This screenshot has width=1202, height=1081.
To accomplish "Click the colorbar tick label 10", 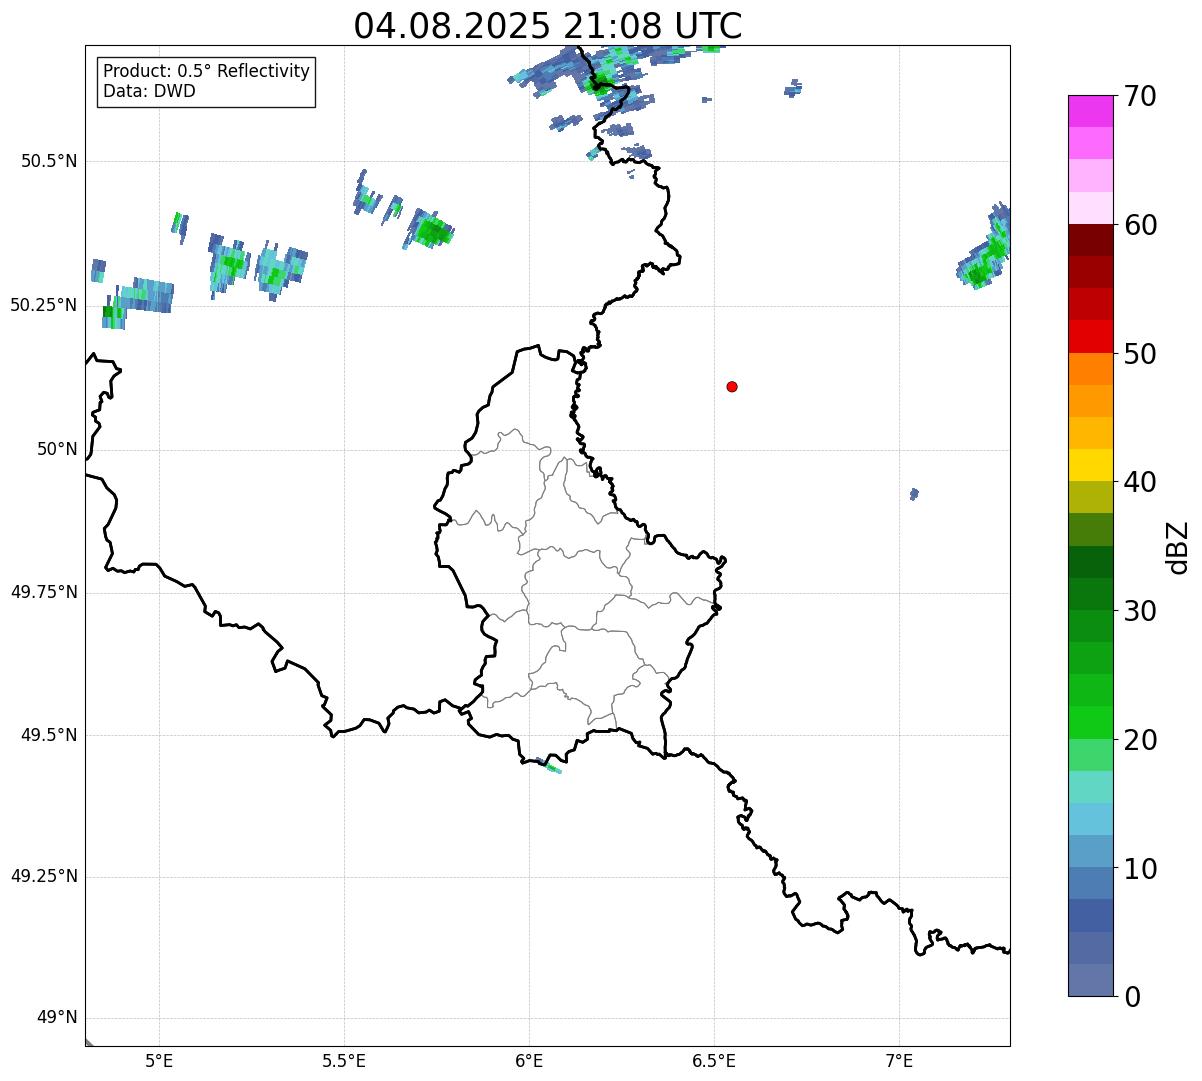I will [x=1140, y=869].
